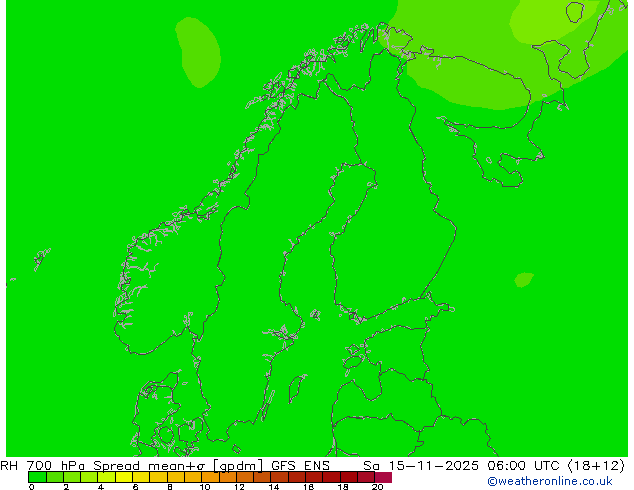Screen dimensions: 634x490
Task: Click the date "Sa 15-11-2025"
Action: pyautogui.click(x=421, y=465)
